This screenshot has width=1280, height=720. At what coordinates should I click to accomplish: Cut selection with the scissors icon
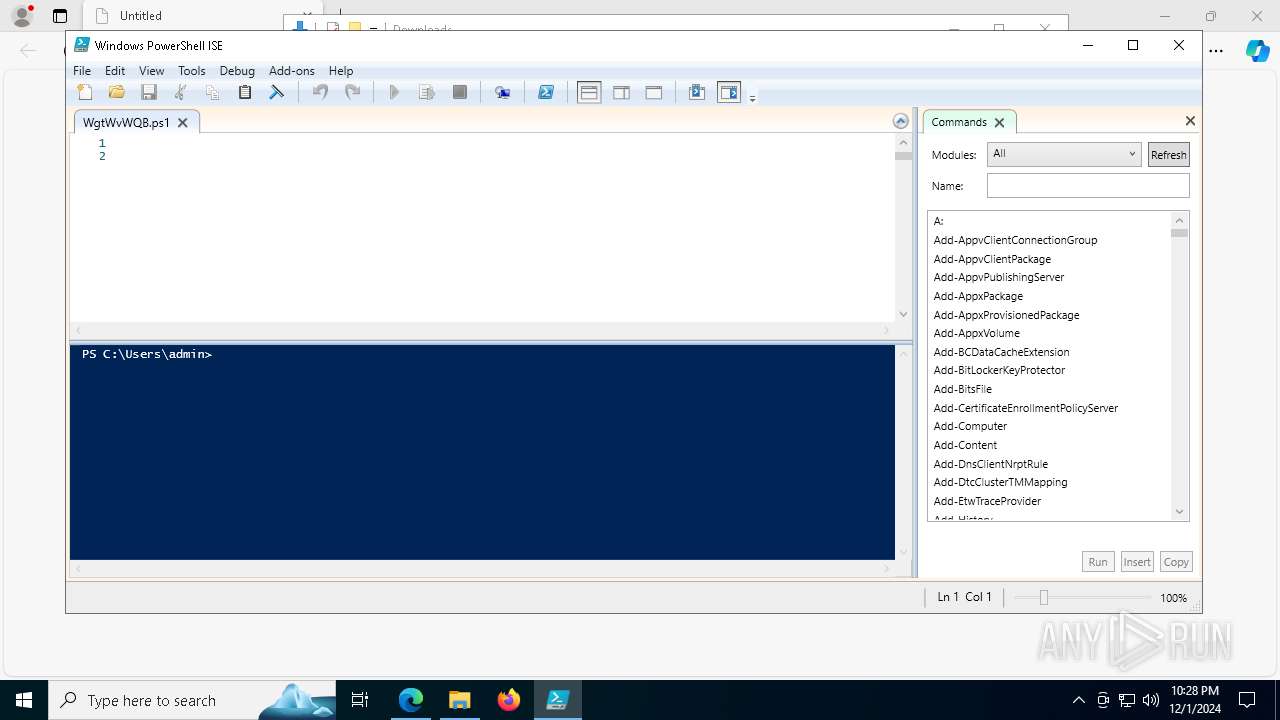tap(181, 92)
